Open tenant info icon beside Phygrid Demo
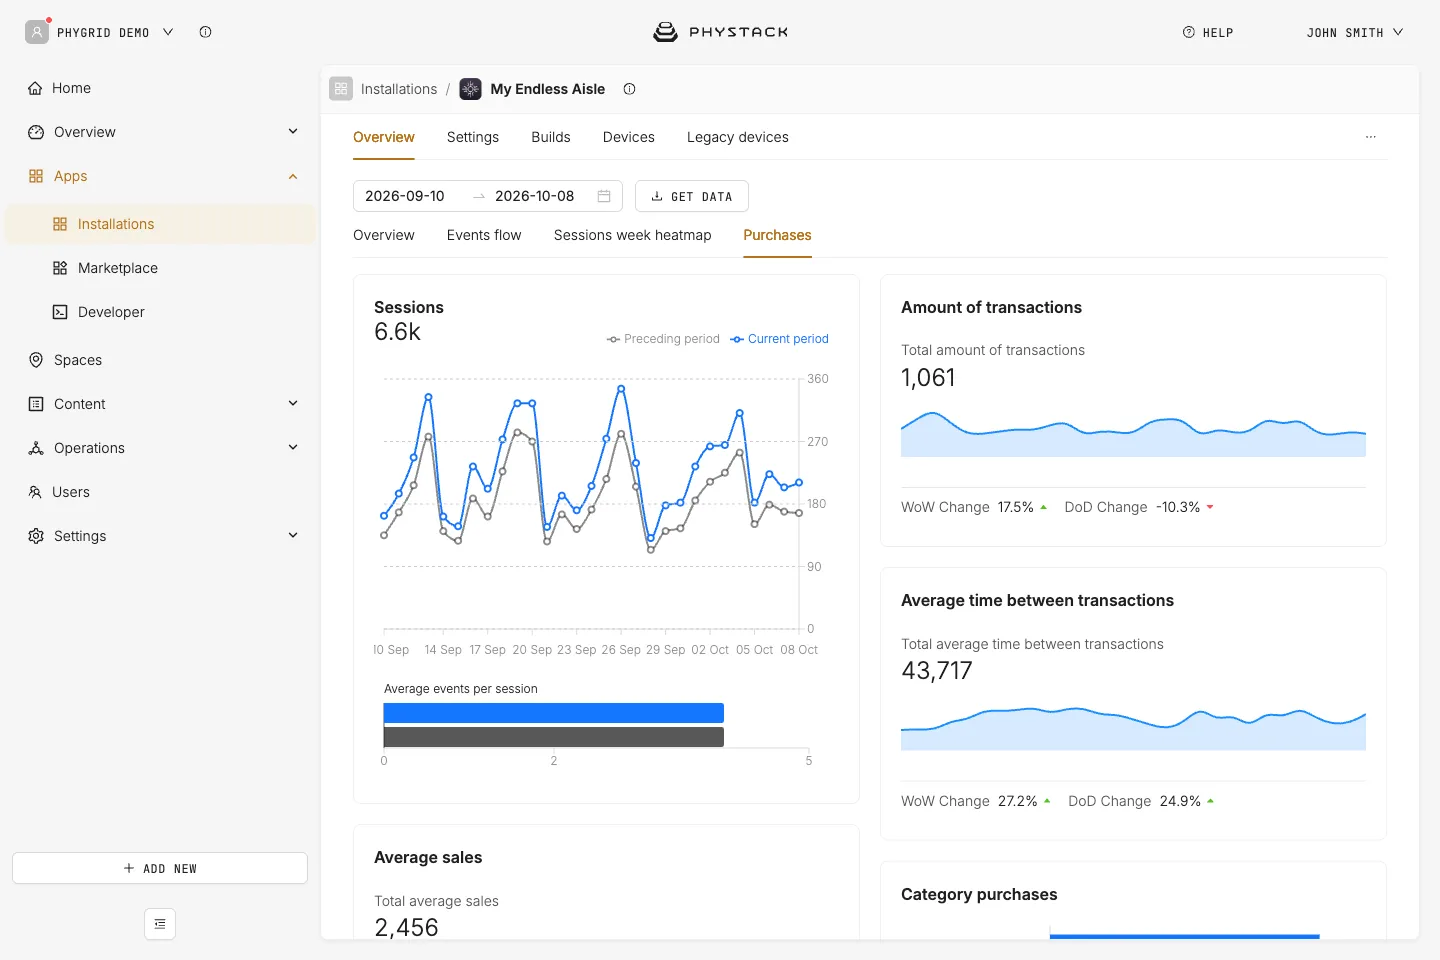The height and width of the screenshot is (960, 1440). coord(205,32)
